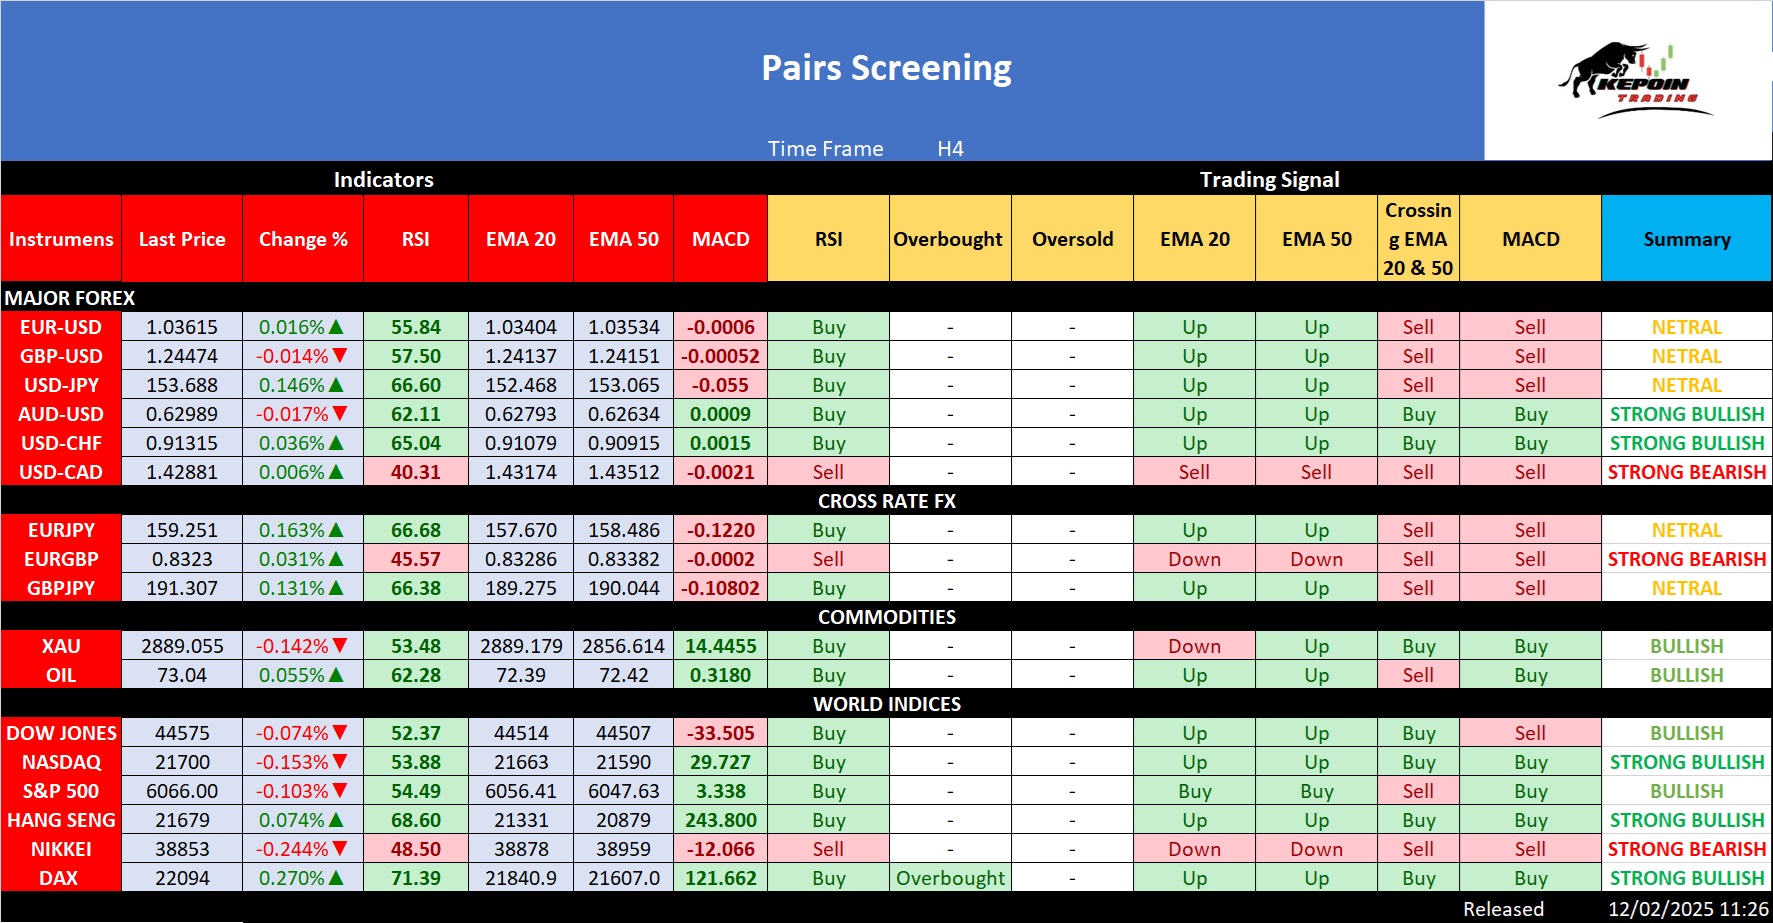Click the red down arrow for NASDAQ
Viewport: 1773px width, 923px height.
(x=340, y=762)
